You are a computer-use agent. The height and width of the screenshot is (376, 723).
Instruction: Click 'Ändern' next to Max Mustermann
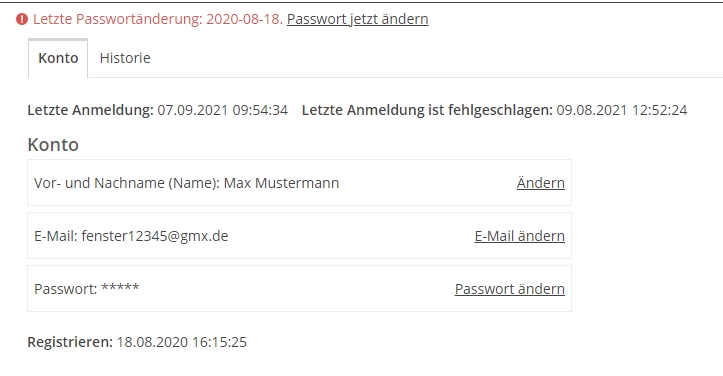click(540, 183)
